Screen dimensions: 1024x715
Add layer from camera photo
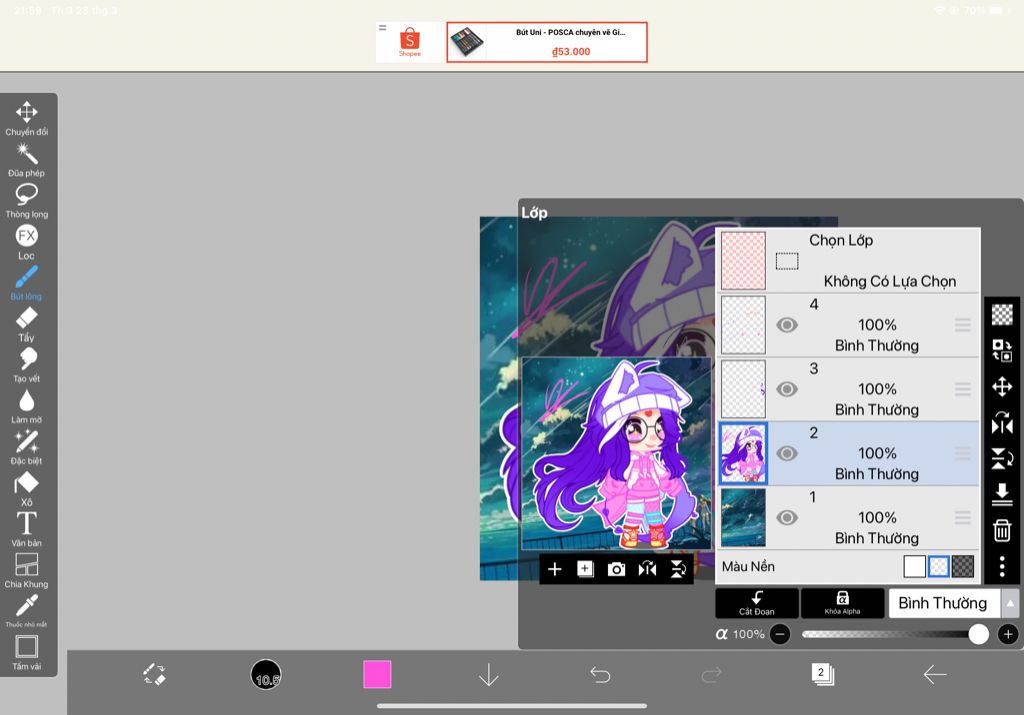point(616,569)
